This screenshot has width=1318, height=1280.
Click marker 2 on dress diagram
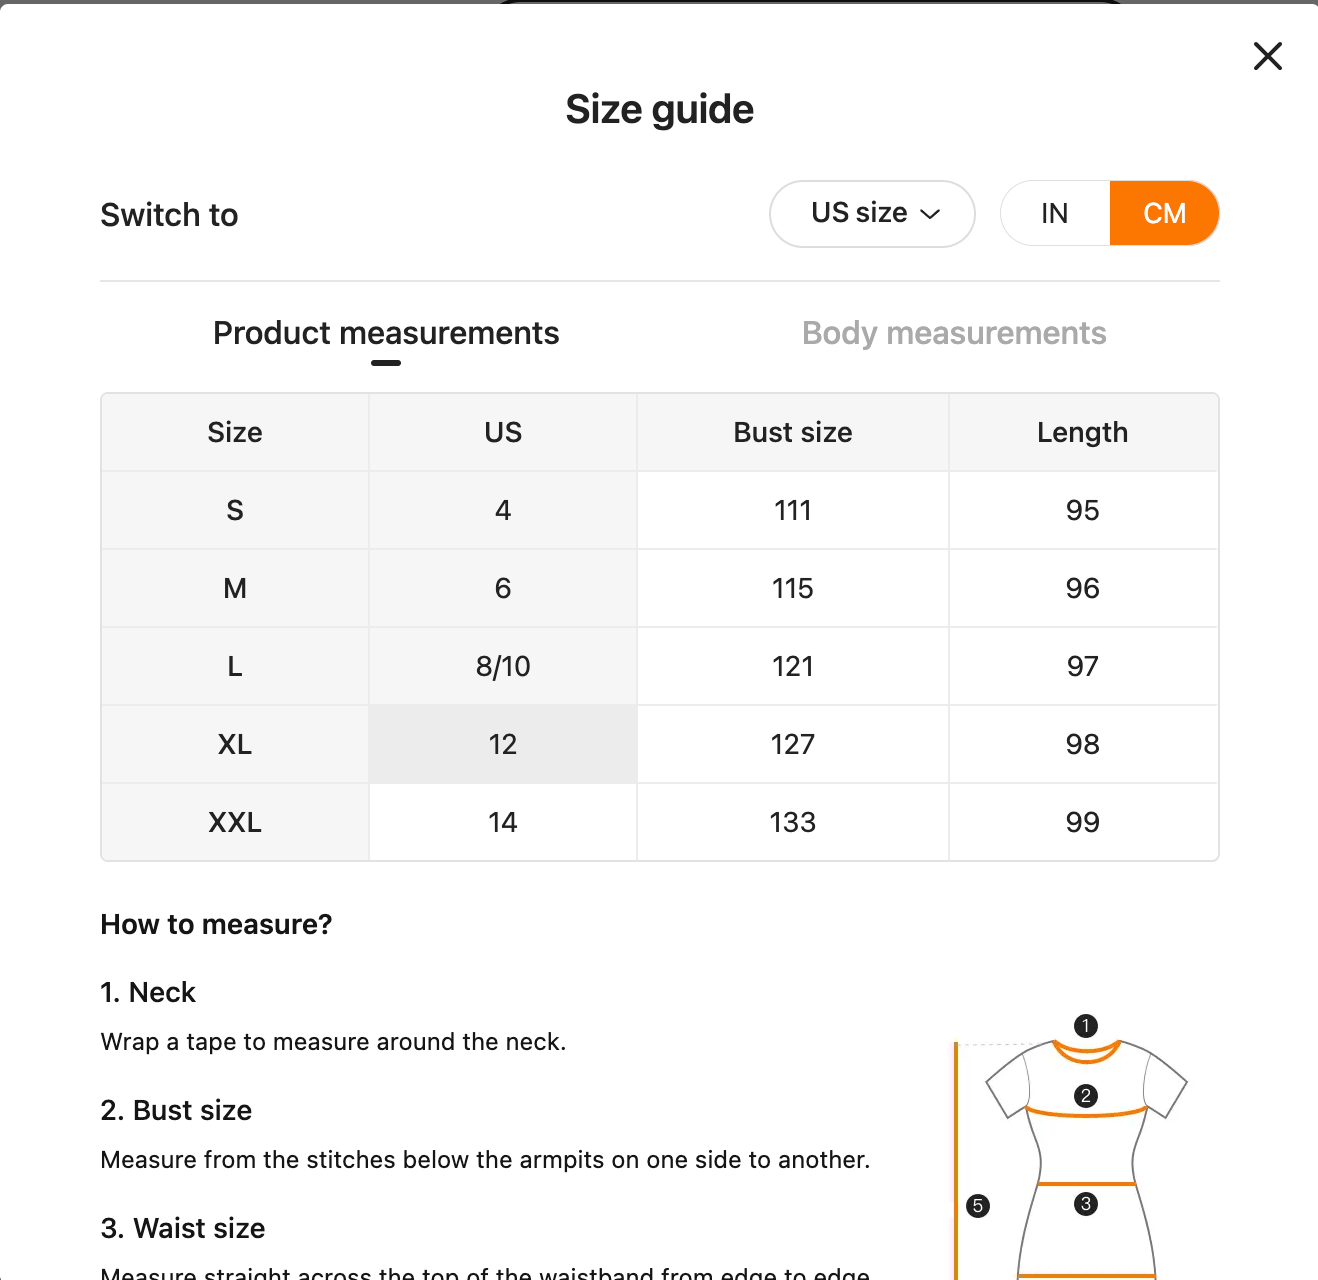(x=1085, y=1096)
